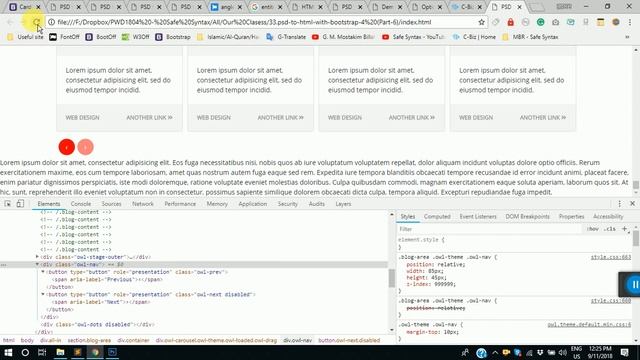This screenshot has height=360, width=640.
Task: Open File Explorer from the taskbar
Action: (x=60, y=352)
